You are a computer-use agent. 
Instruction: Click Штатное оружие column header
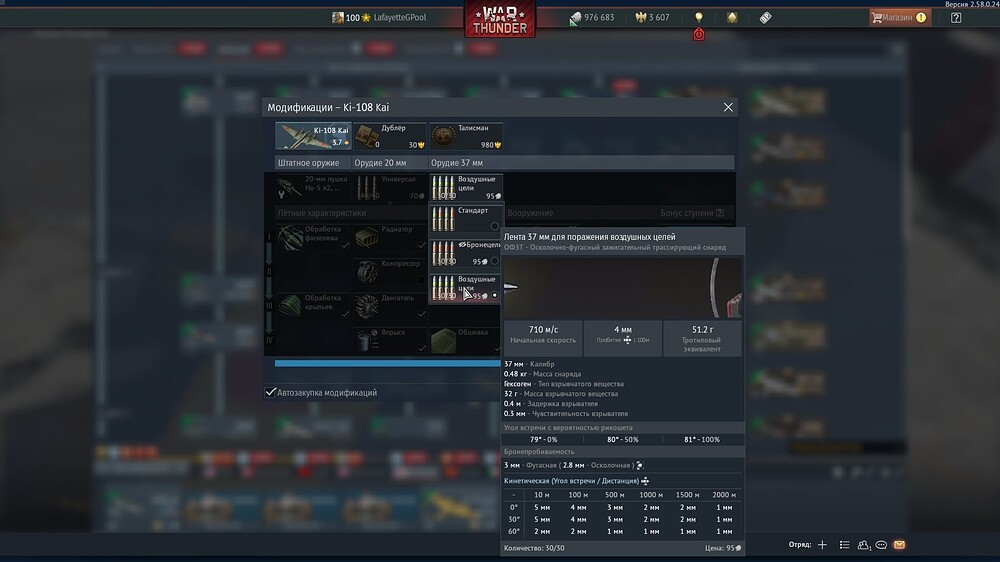pyautogui.click(x=309, y=163)
